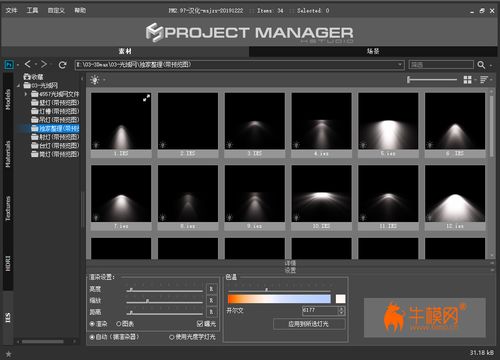Go forward with the right arrow
The height and width of the screenshot is (360, 500).
tap(44, 64)
